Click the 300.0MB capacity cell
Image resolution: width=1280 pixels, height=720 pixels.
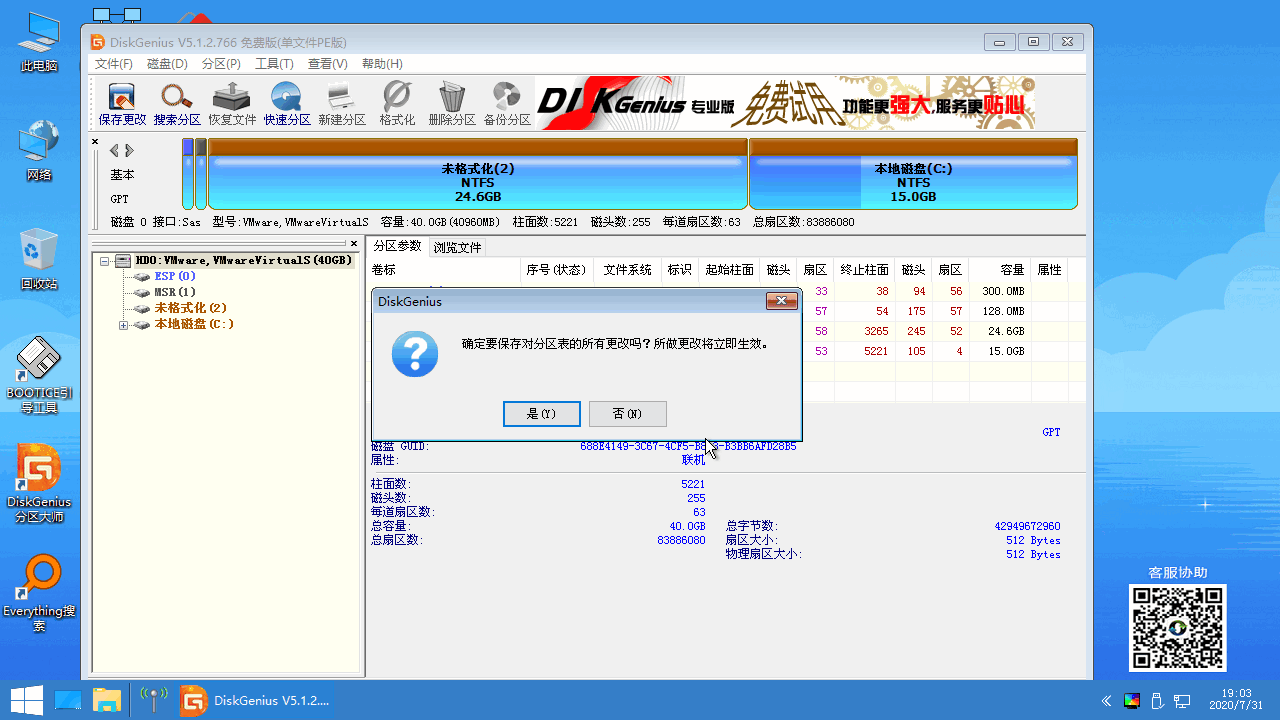pos(1002,291)
